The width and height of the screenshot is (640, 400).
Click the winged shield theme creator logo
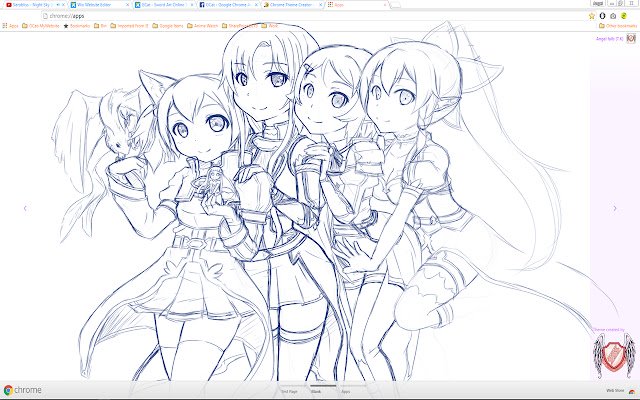(x=614, y=356)
